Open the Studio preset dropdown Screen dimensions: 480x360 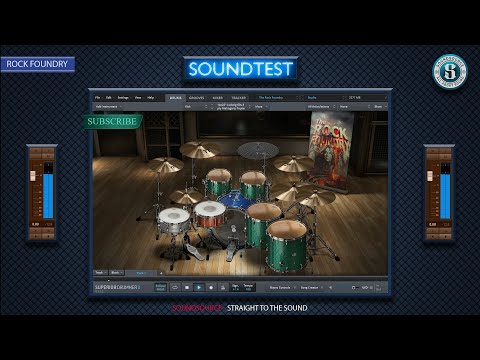coord(326,98)
